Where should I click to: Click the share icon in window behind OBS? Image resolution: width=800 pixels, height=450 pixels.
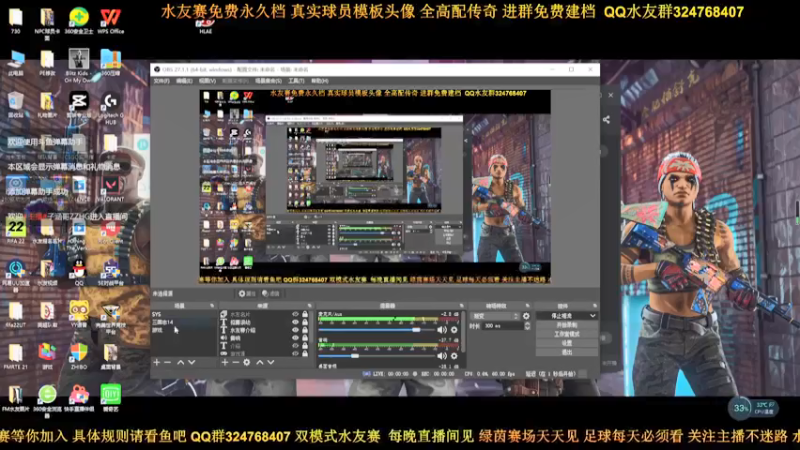click(606, 119)
